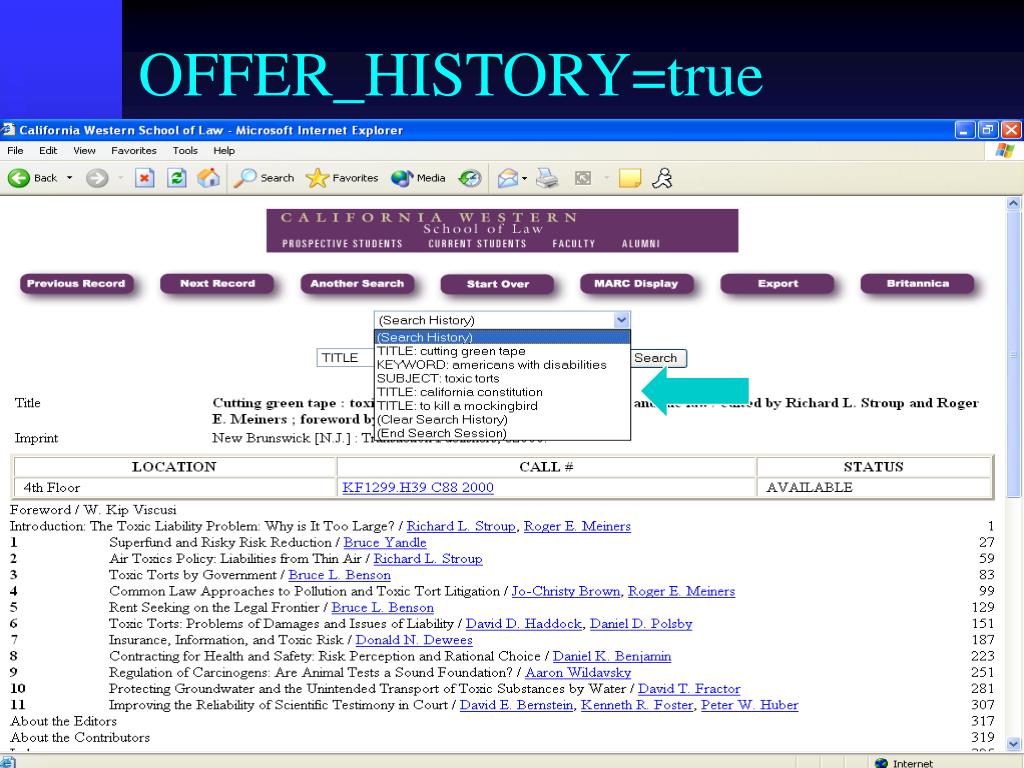The image size is (1024, 768).
Task: Click the MARC Display button
Action: click(636, 283)
